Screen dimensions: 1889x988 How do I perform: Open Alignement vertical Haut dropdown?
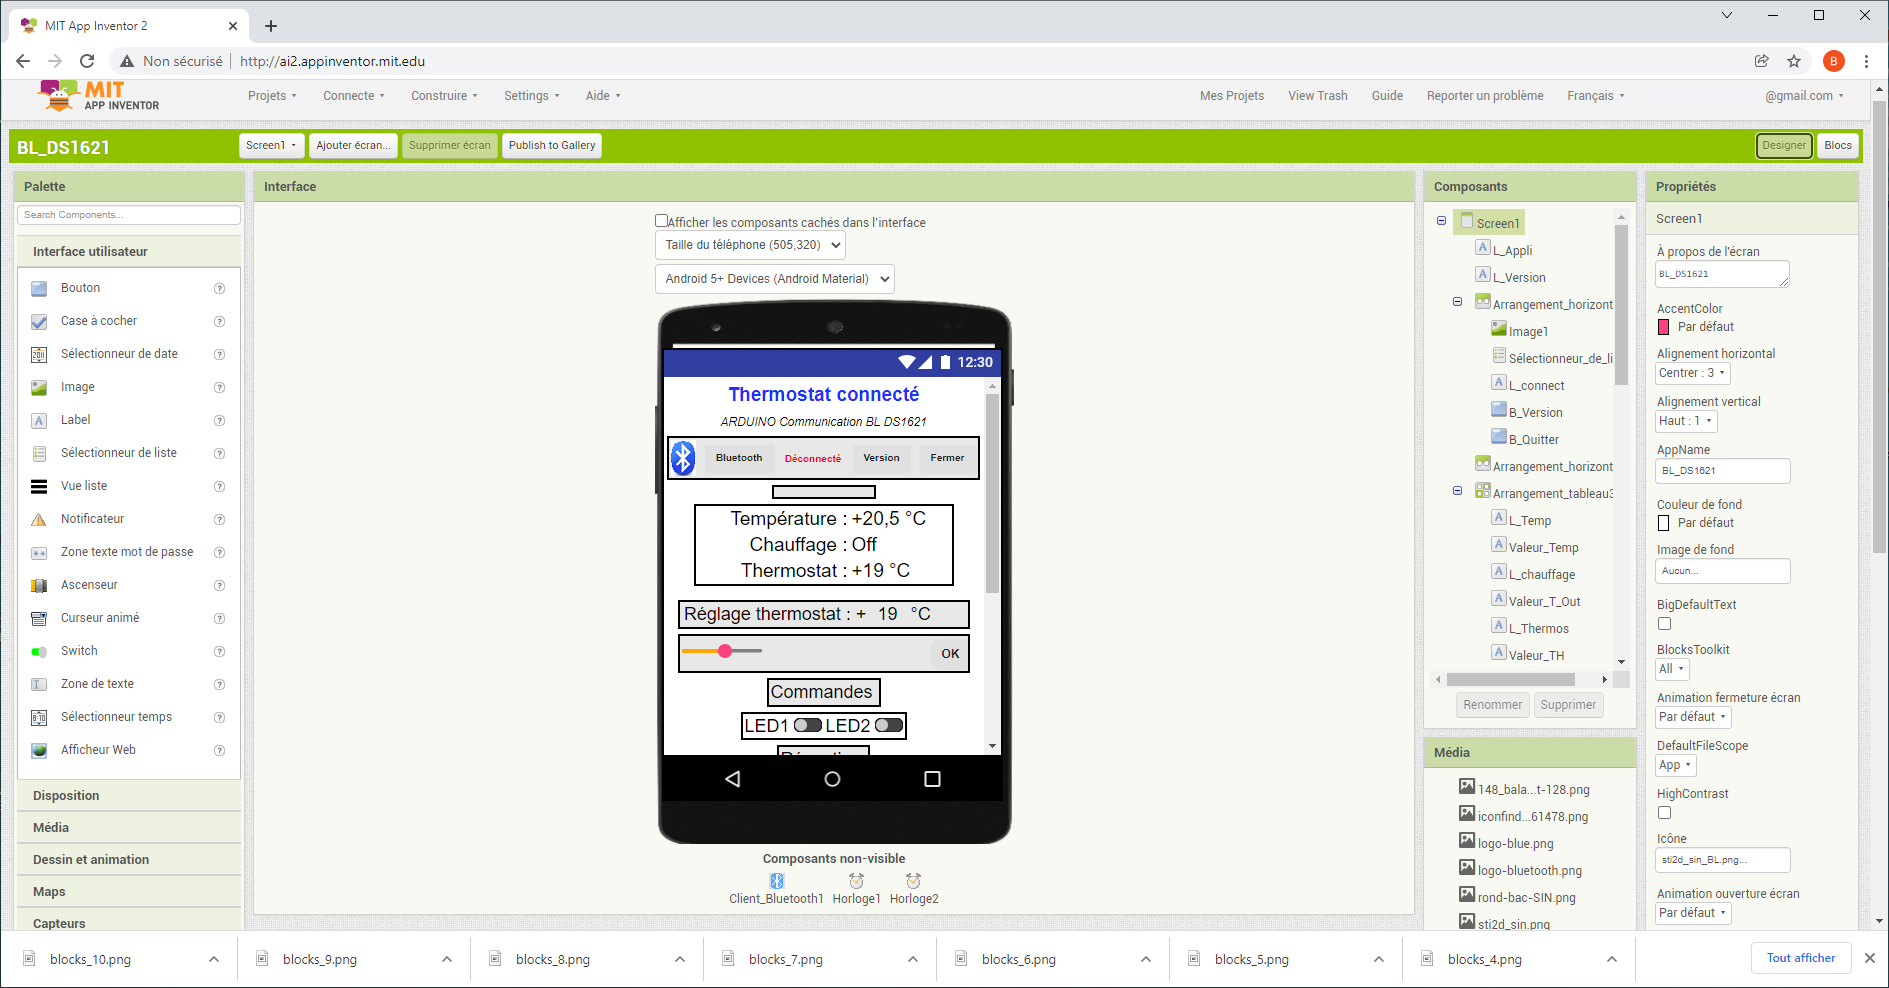coord(1686,421)
